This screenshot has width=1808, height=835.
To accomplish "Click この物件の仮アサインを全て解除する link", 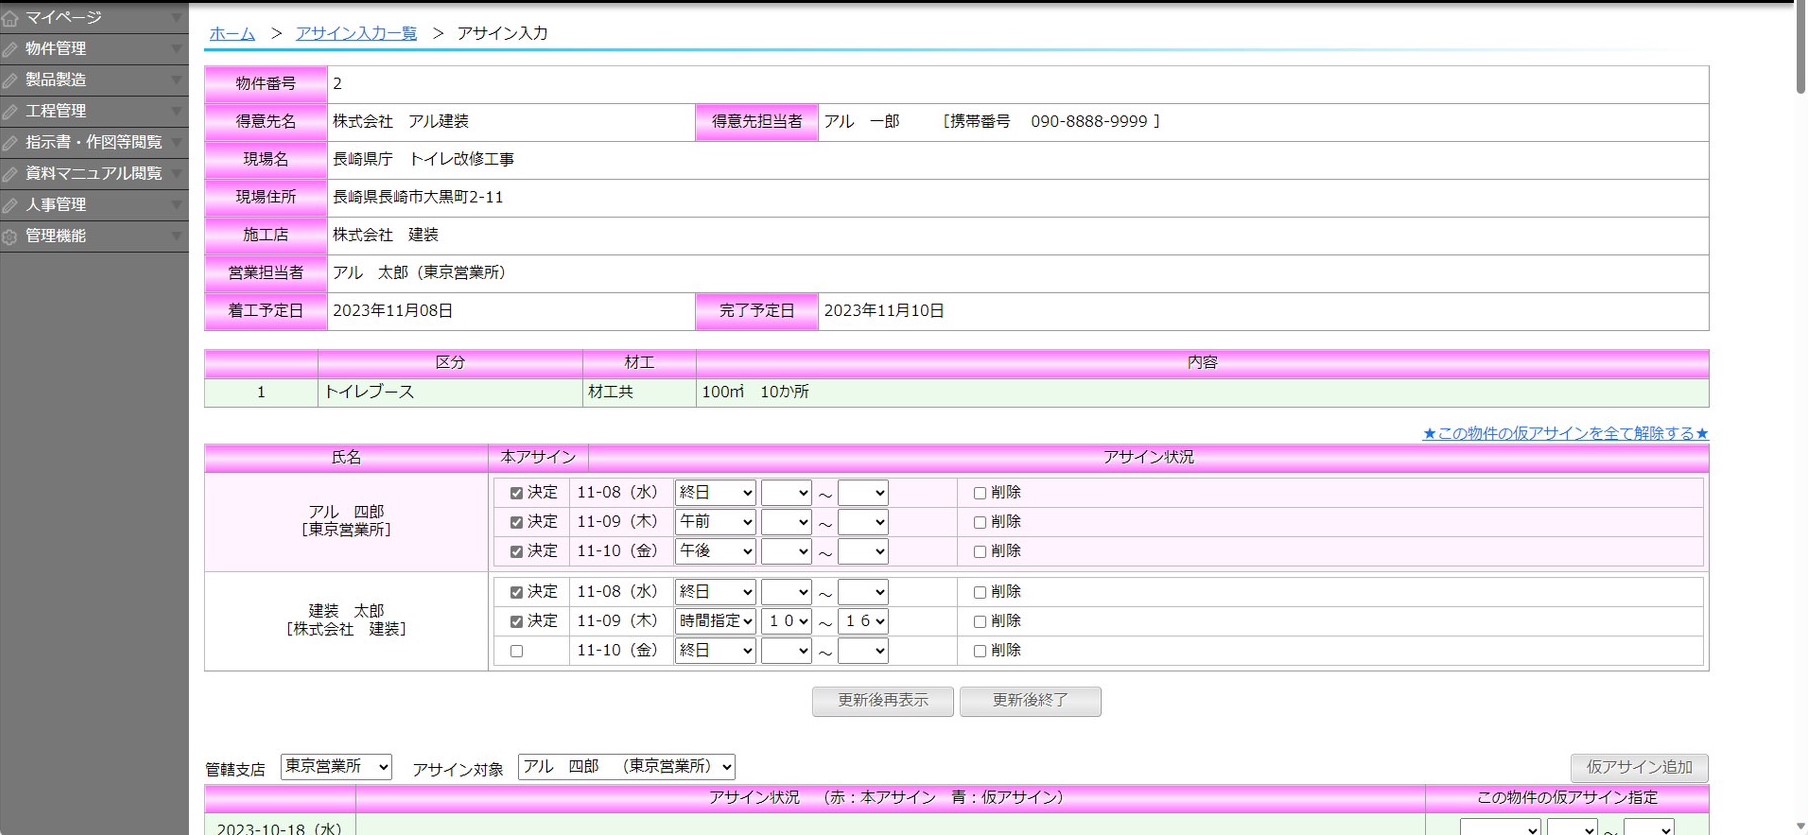I will tap(1565, 433).
